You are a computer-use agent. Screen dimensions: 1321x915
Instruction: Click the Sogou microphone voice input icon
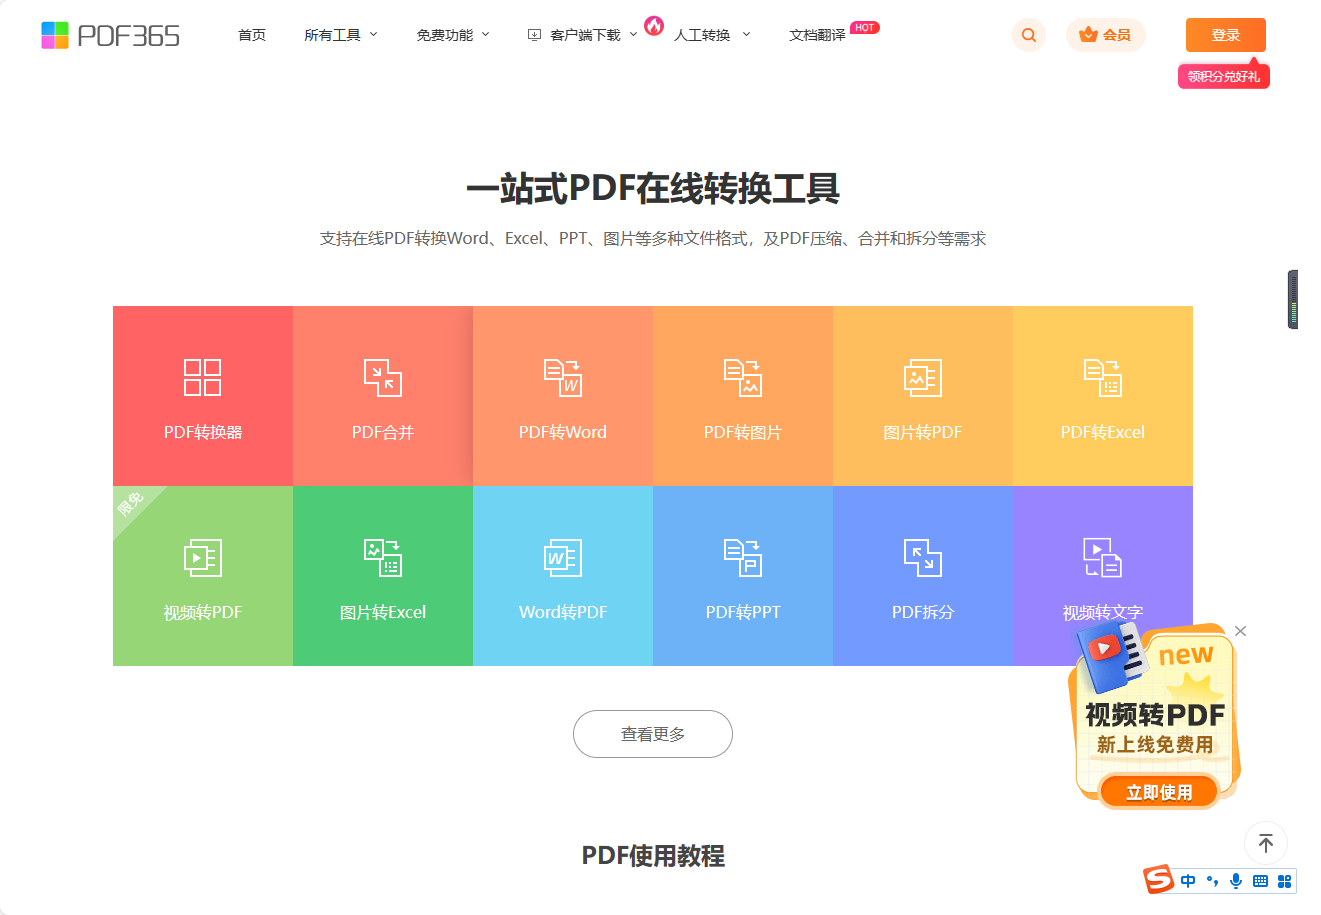coord(1236,881)
